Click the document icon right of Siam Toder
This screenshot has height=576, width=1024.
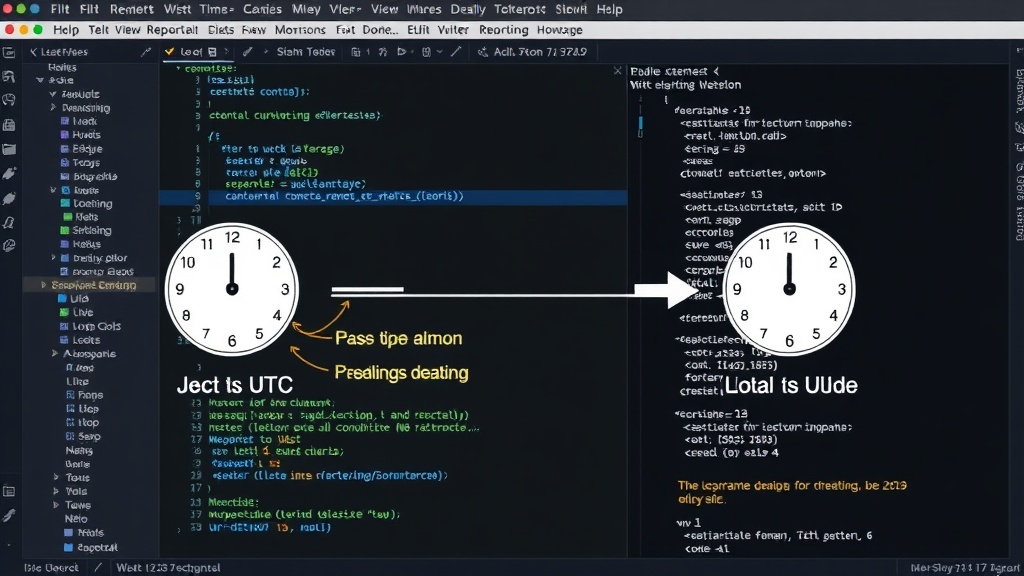coord(356,52)
